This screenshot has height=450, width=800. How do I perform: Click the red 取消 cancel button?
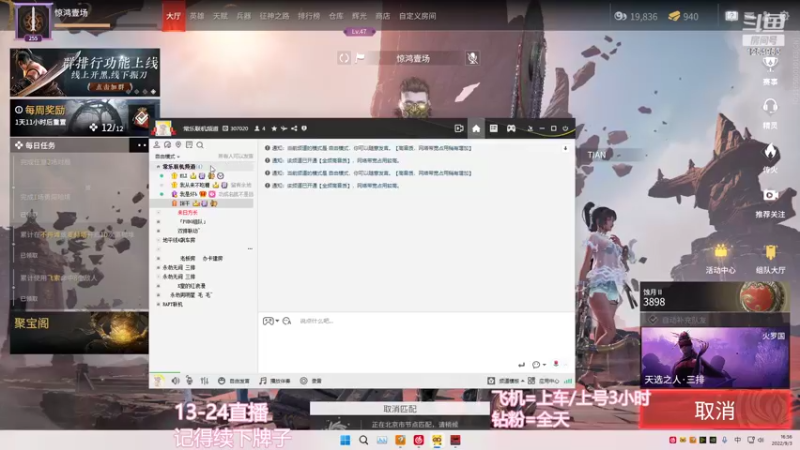[715, 410]
